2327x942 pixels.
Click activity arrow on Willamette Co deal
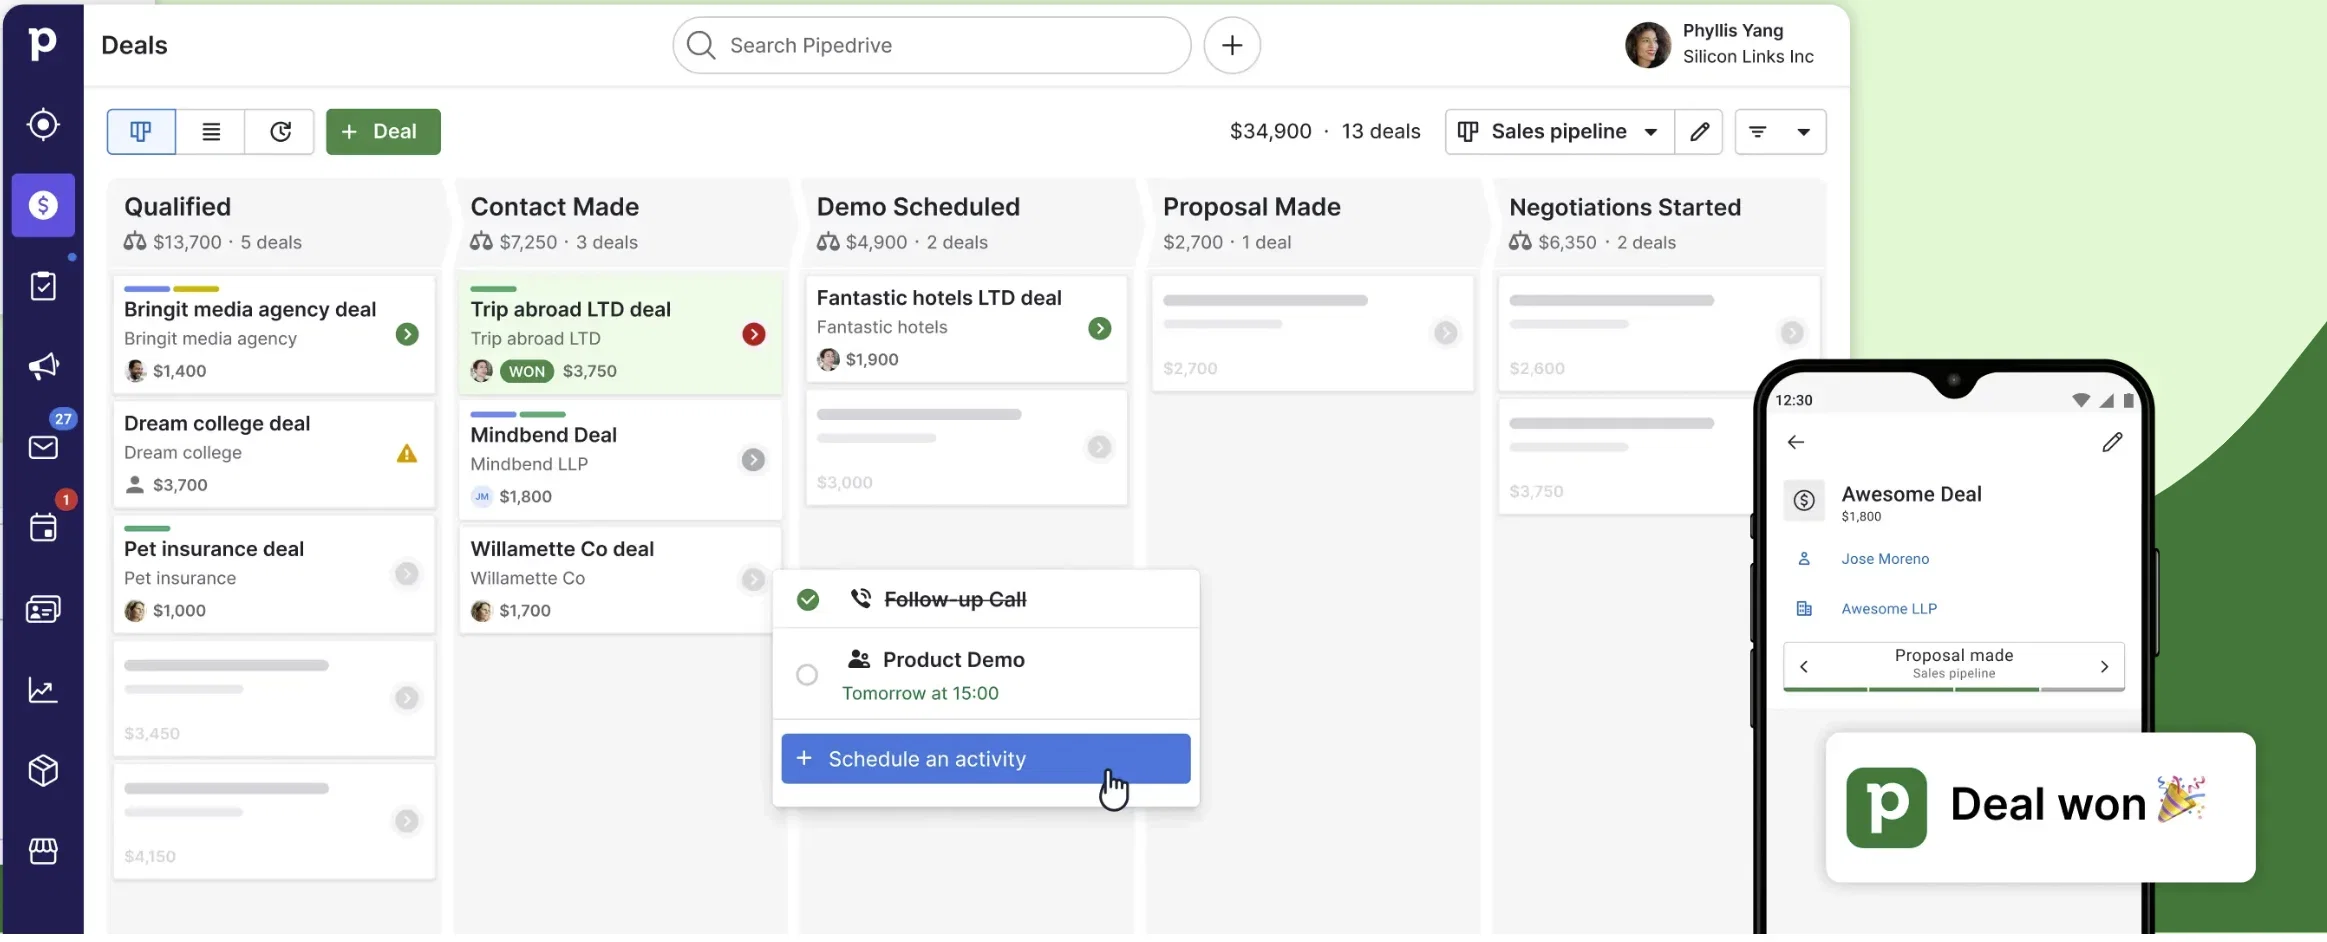[753, 579]
